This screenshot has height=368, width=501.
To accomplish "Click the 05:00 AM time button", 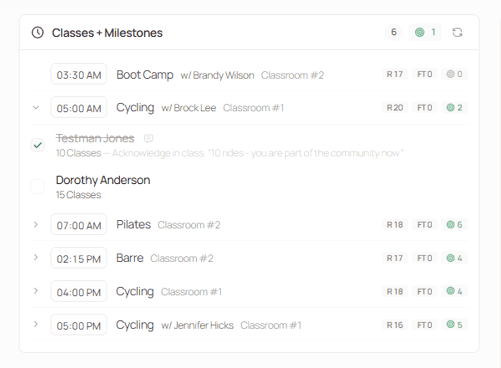I will tap(79, 107).
